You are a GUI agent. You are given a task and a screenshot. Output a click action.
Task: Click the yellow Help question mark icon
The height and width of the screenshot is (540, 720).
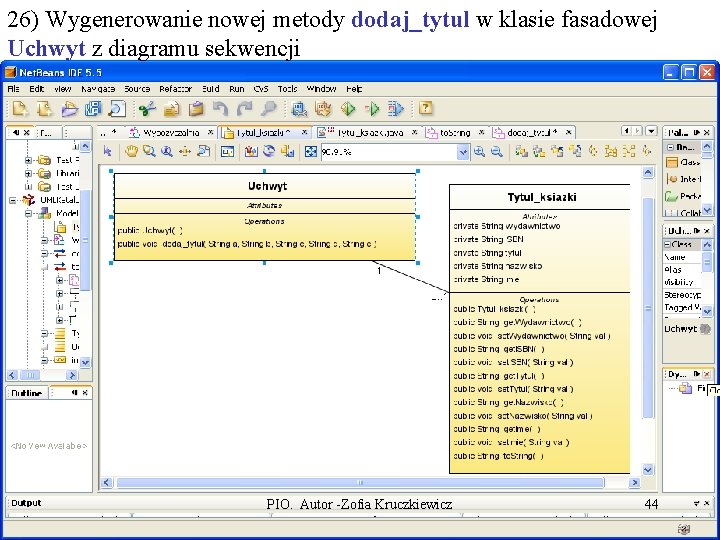point(426,108)
